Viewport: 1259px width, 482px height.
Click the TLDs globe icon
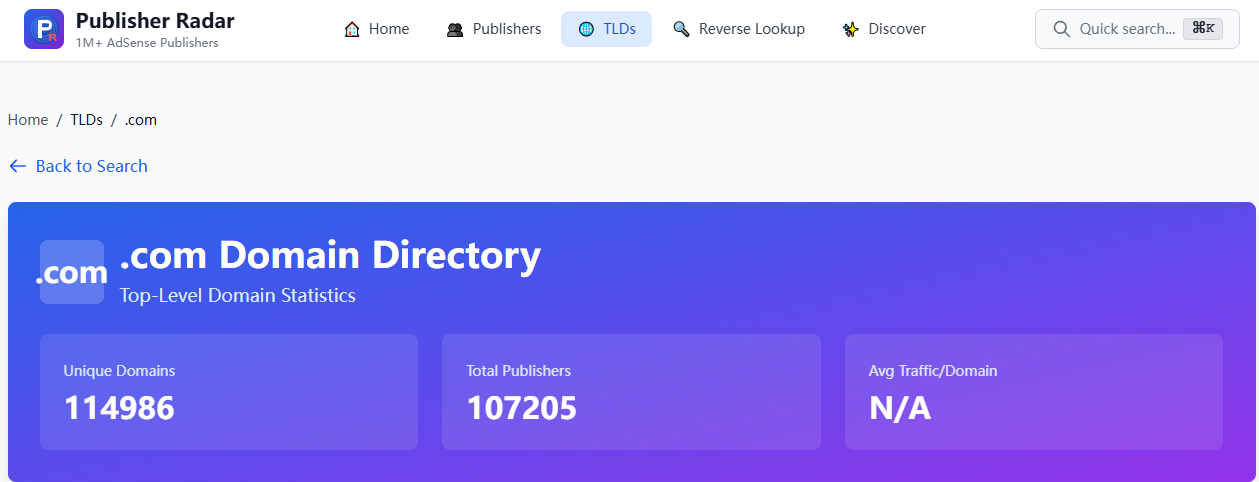point(586,29)
